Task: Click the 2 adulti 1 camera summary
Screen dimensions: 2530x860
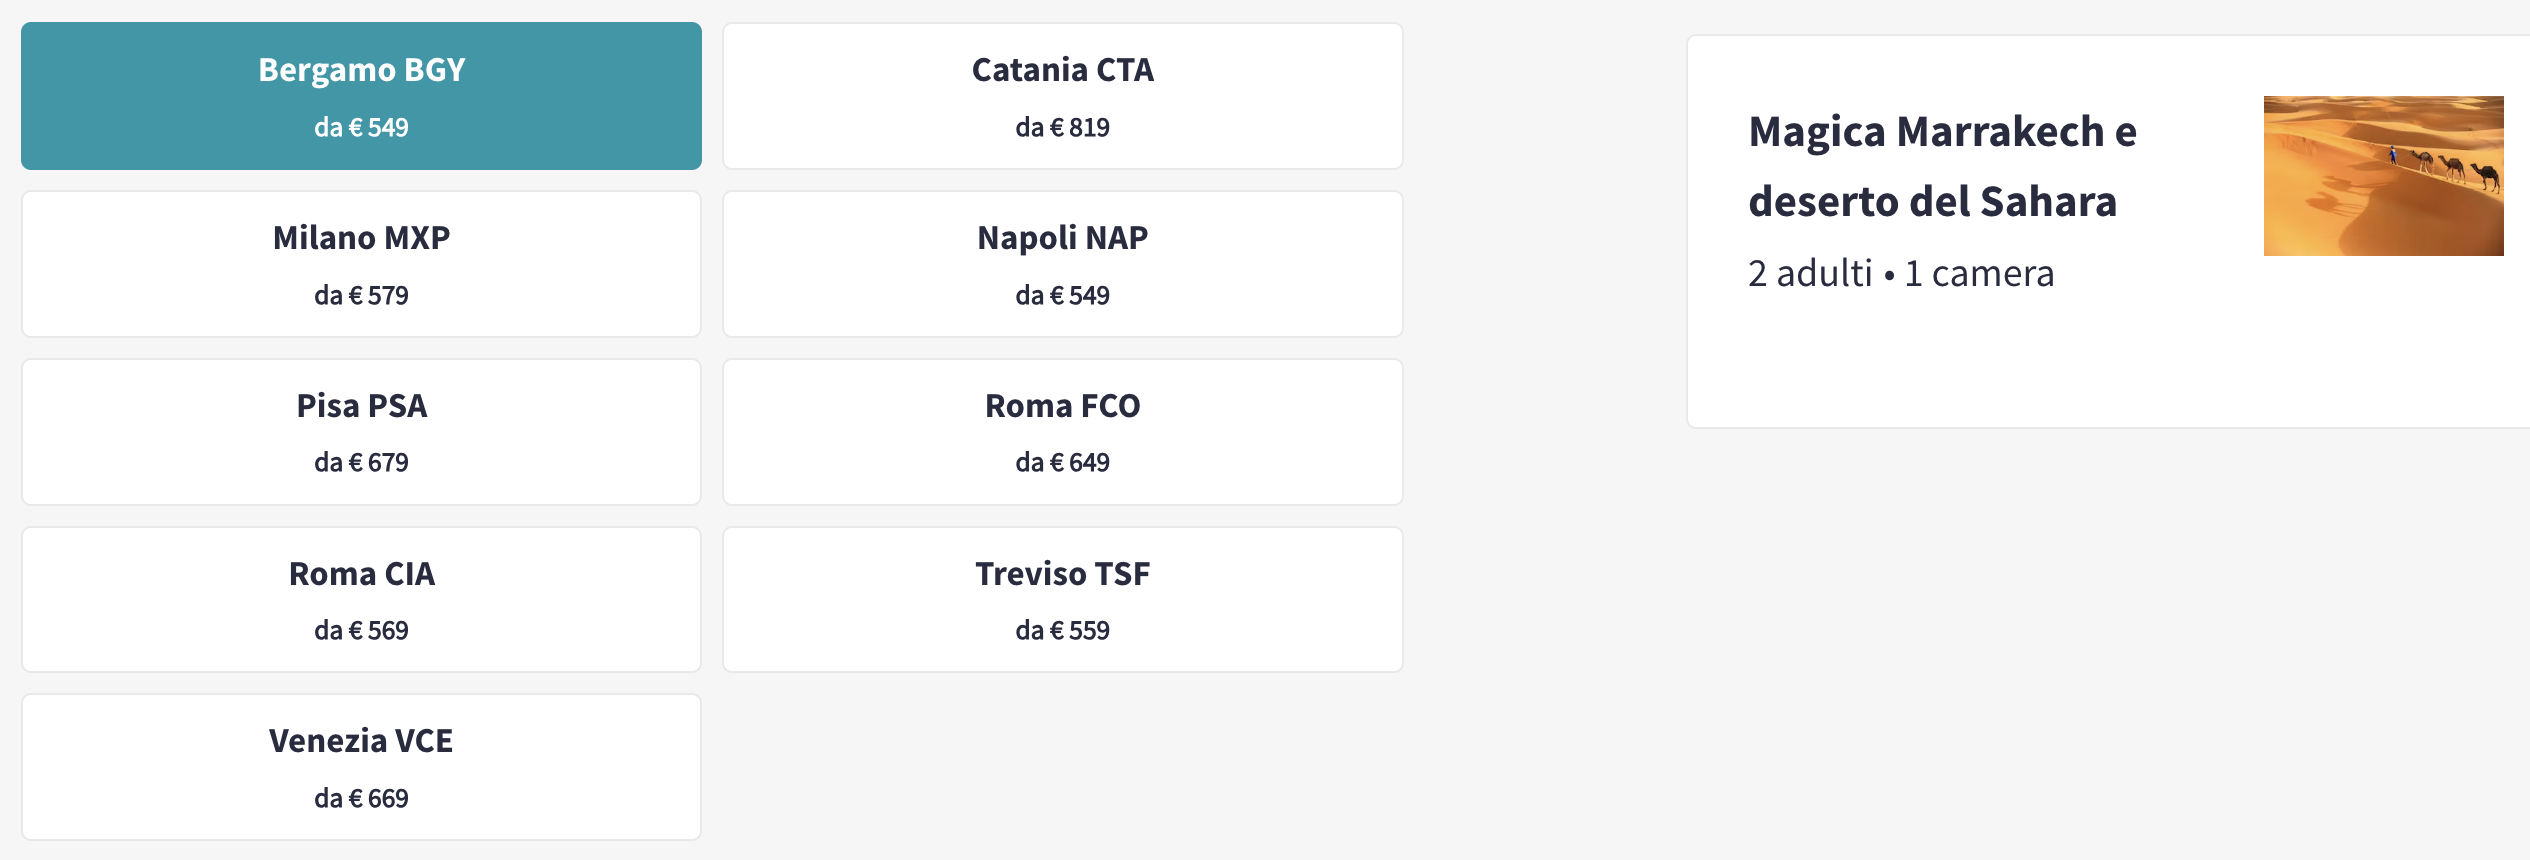Action: (1901, 273)
